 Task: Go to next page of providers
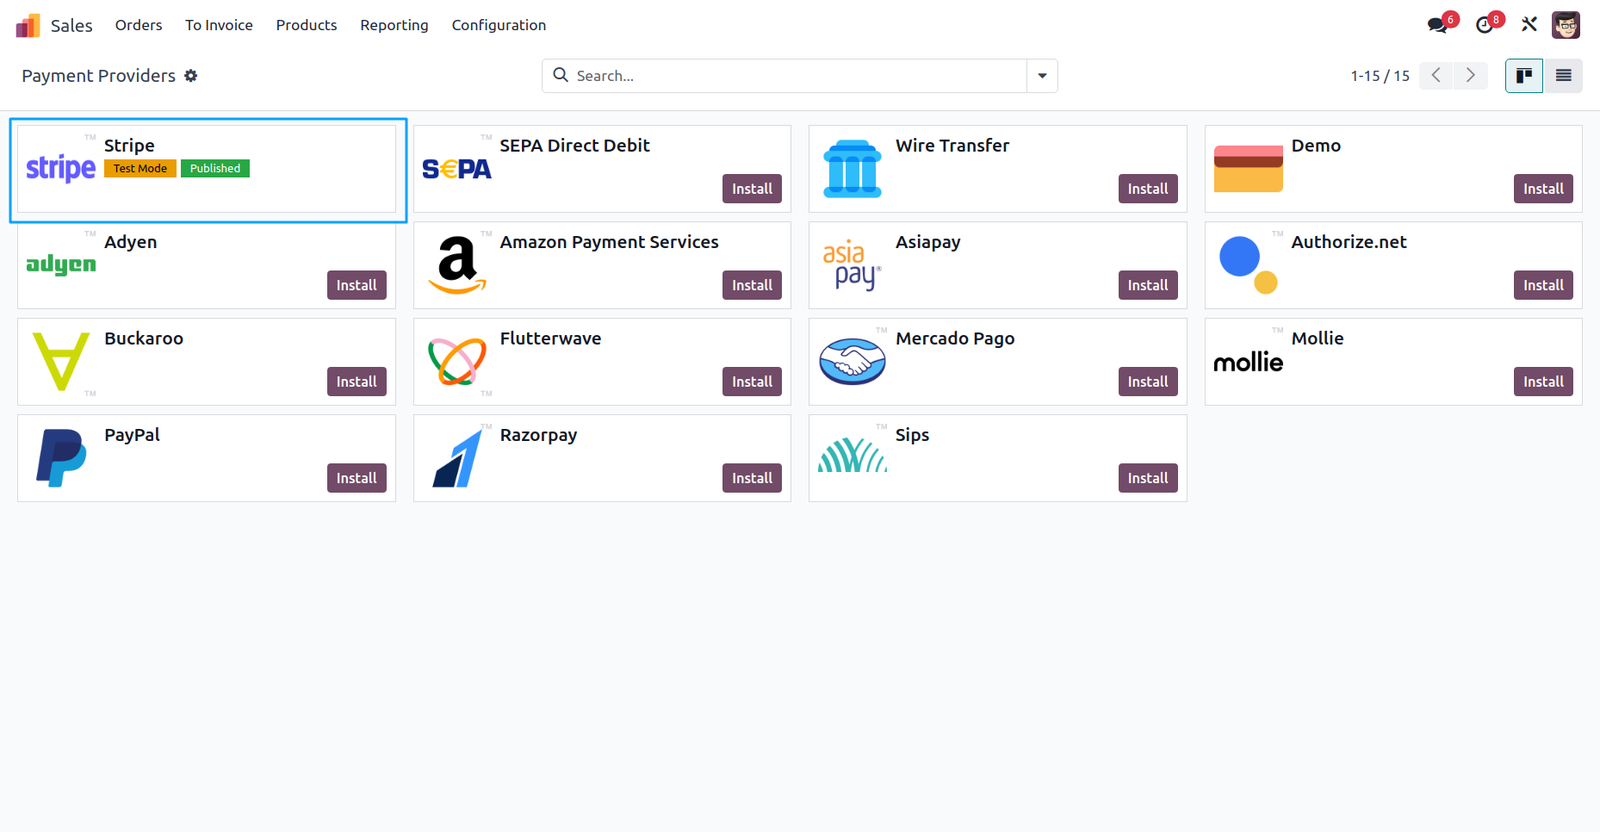1470,76
